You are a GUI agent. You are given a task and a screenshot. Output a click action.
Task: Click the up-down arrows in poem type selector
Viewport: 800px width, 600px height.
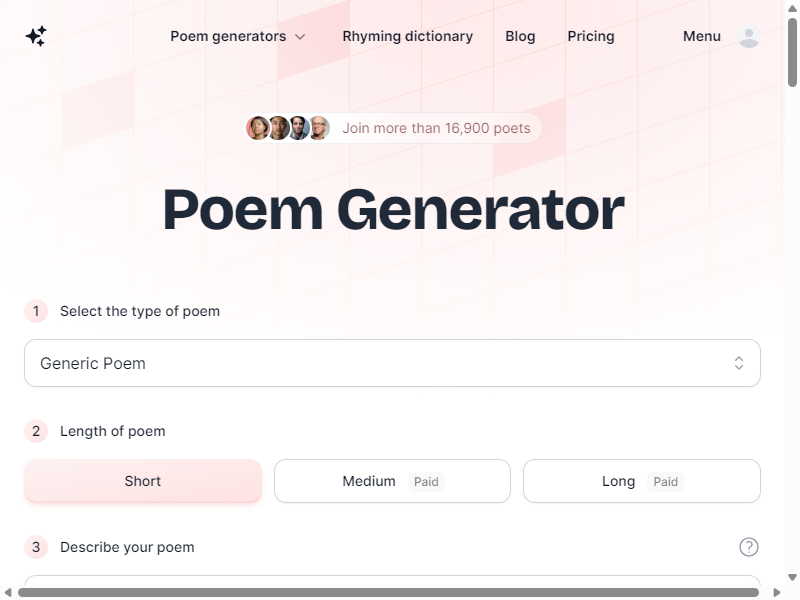click(738, 363)
